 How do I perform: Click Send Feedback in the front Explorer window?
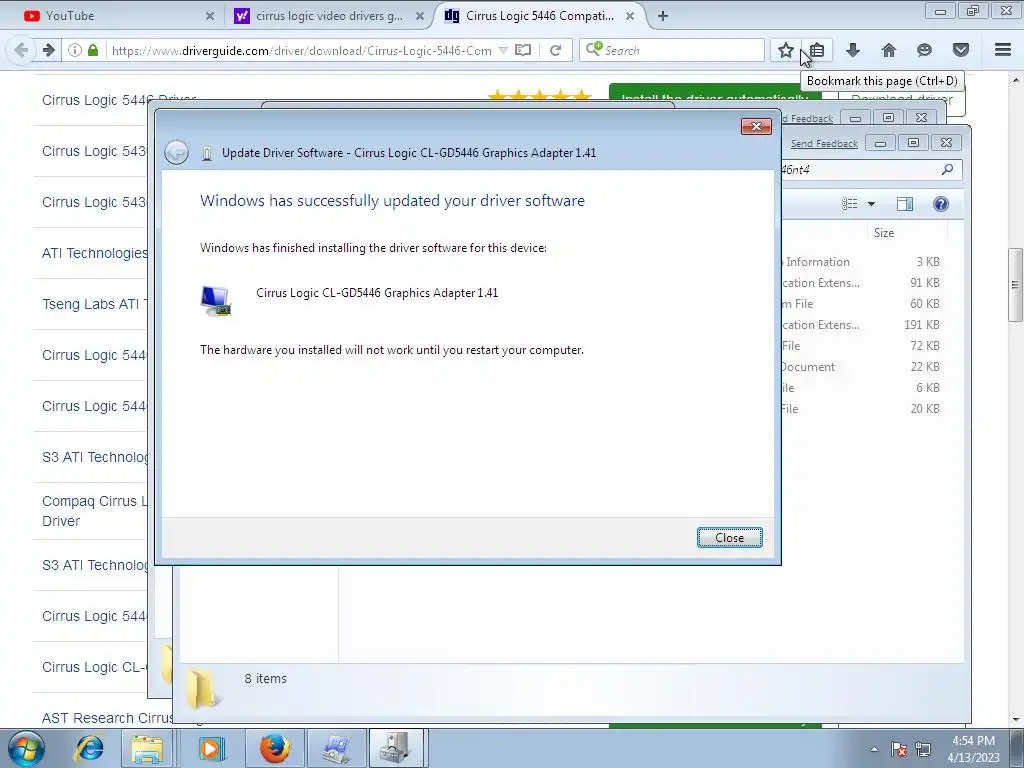(824, 144)
